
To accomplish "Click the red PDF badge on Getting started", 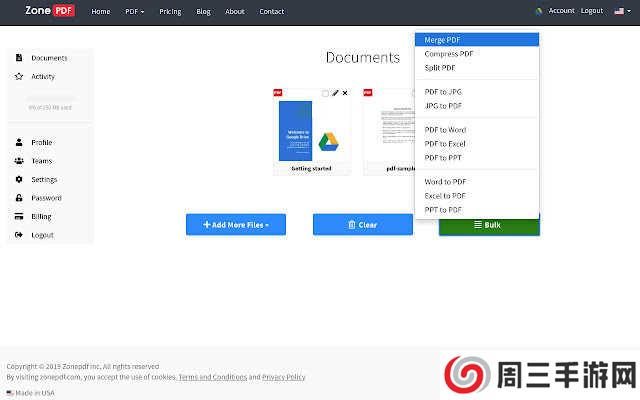I will (278, 93).
